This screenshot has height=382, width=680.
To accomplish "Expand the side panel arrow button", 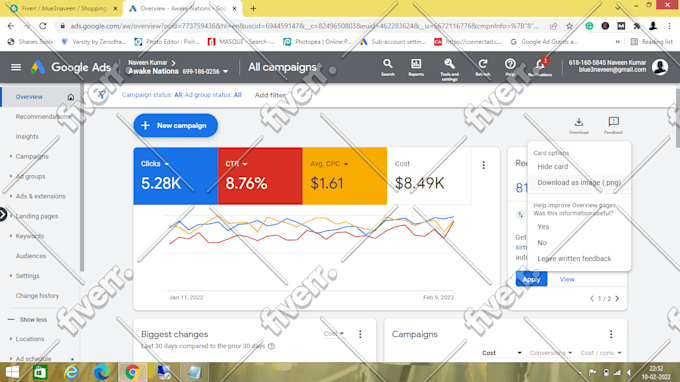I will click(x=3, y=214).
